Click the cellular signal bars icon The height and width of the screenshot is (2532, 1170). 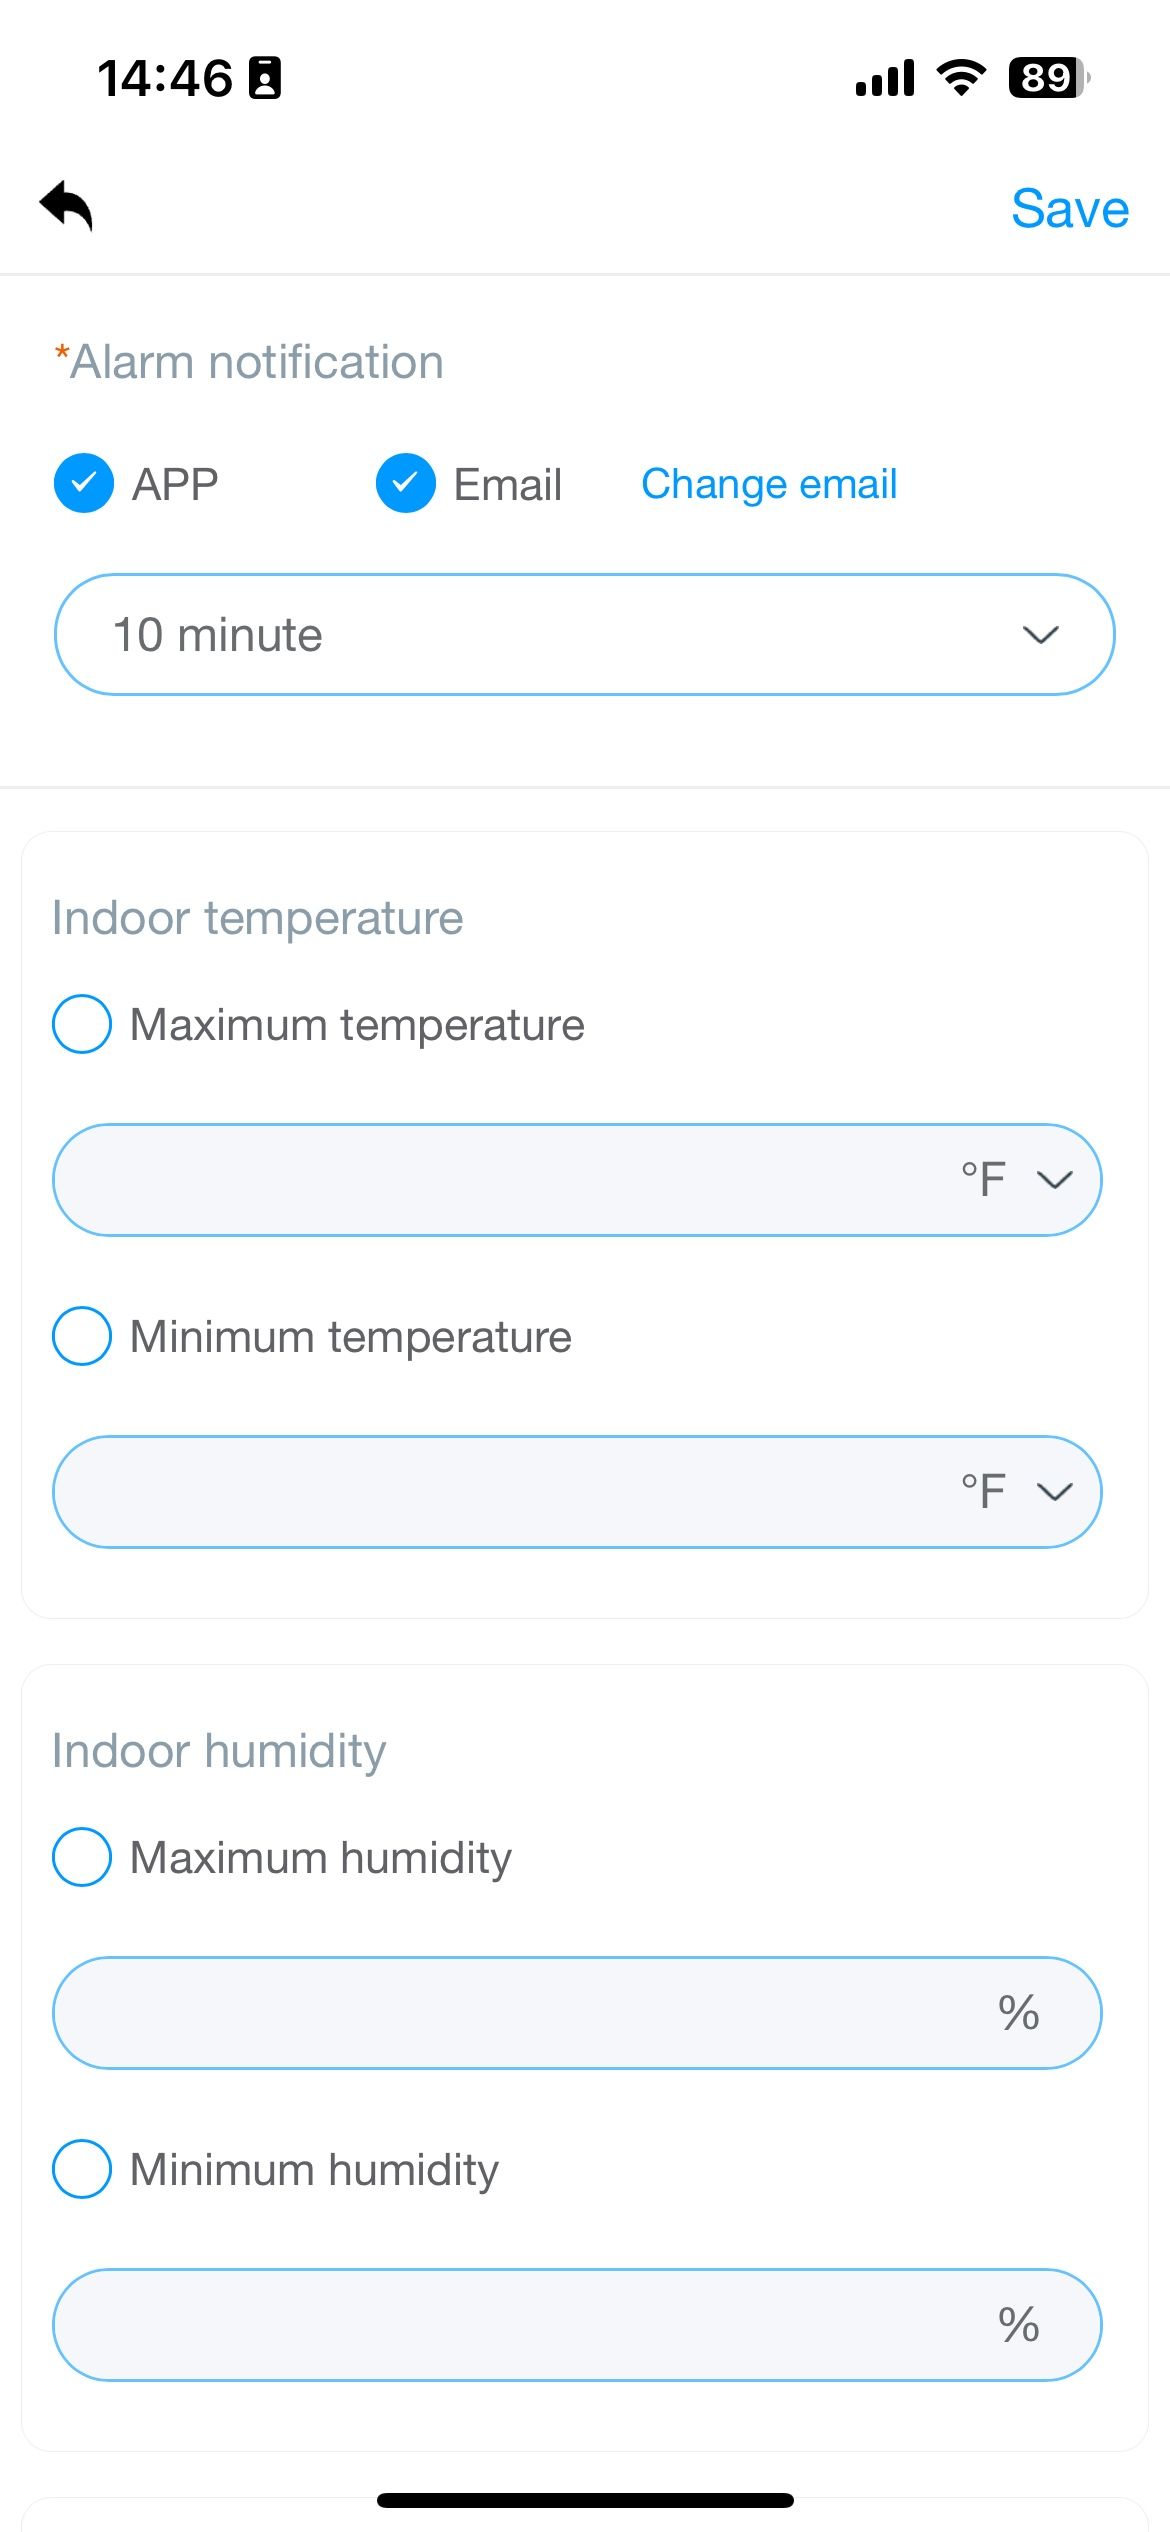pos(884,79)
